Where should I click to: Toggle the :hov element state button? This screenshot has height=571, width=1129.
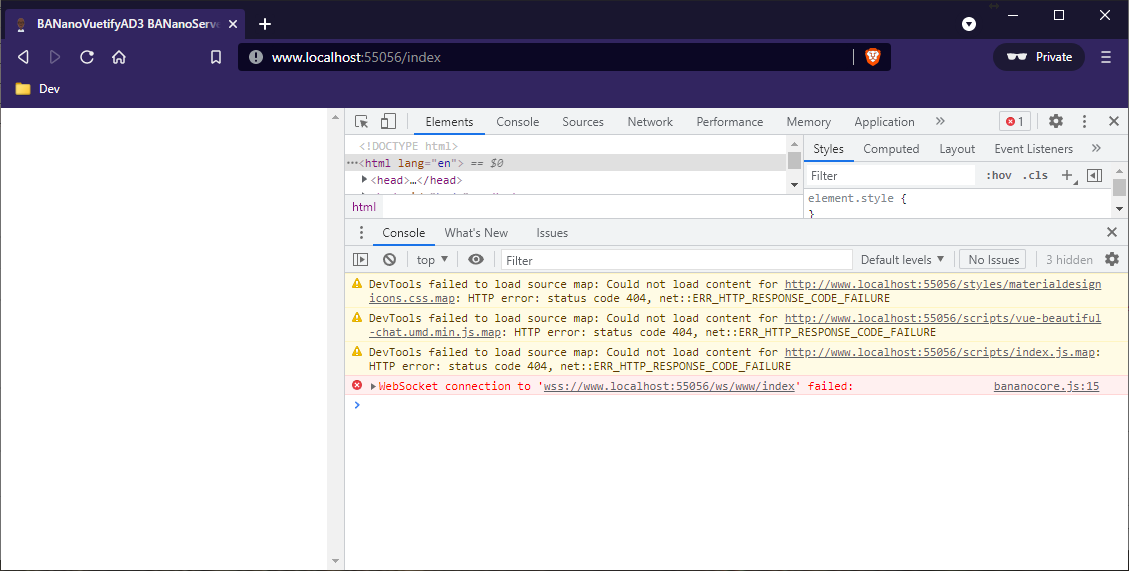(999, 176)
